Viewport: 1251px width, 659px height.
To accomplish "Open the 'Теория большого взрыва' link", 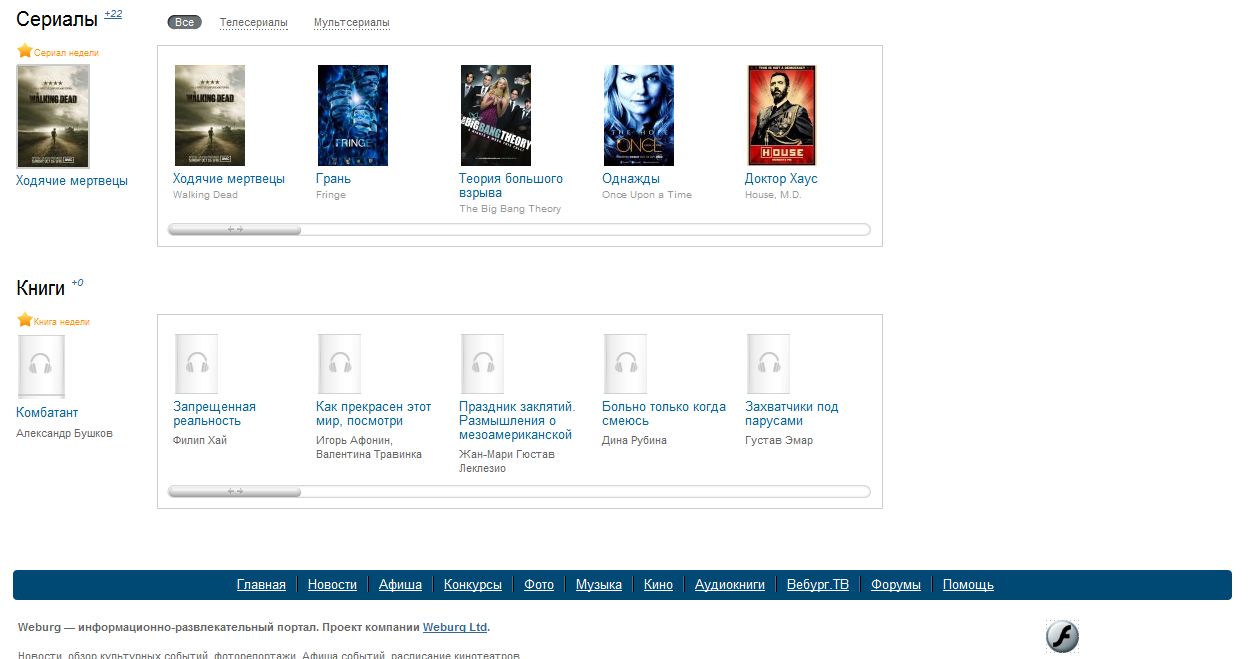I will [x=511, y=186].
